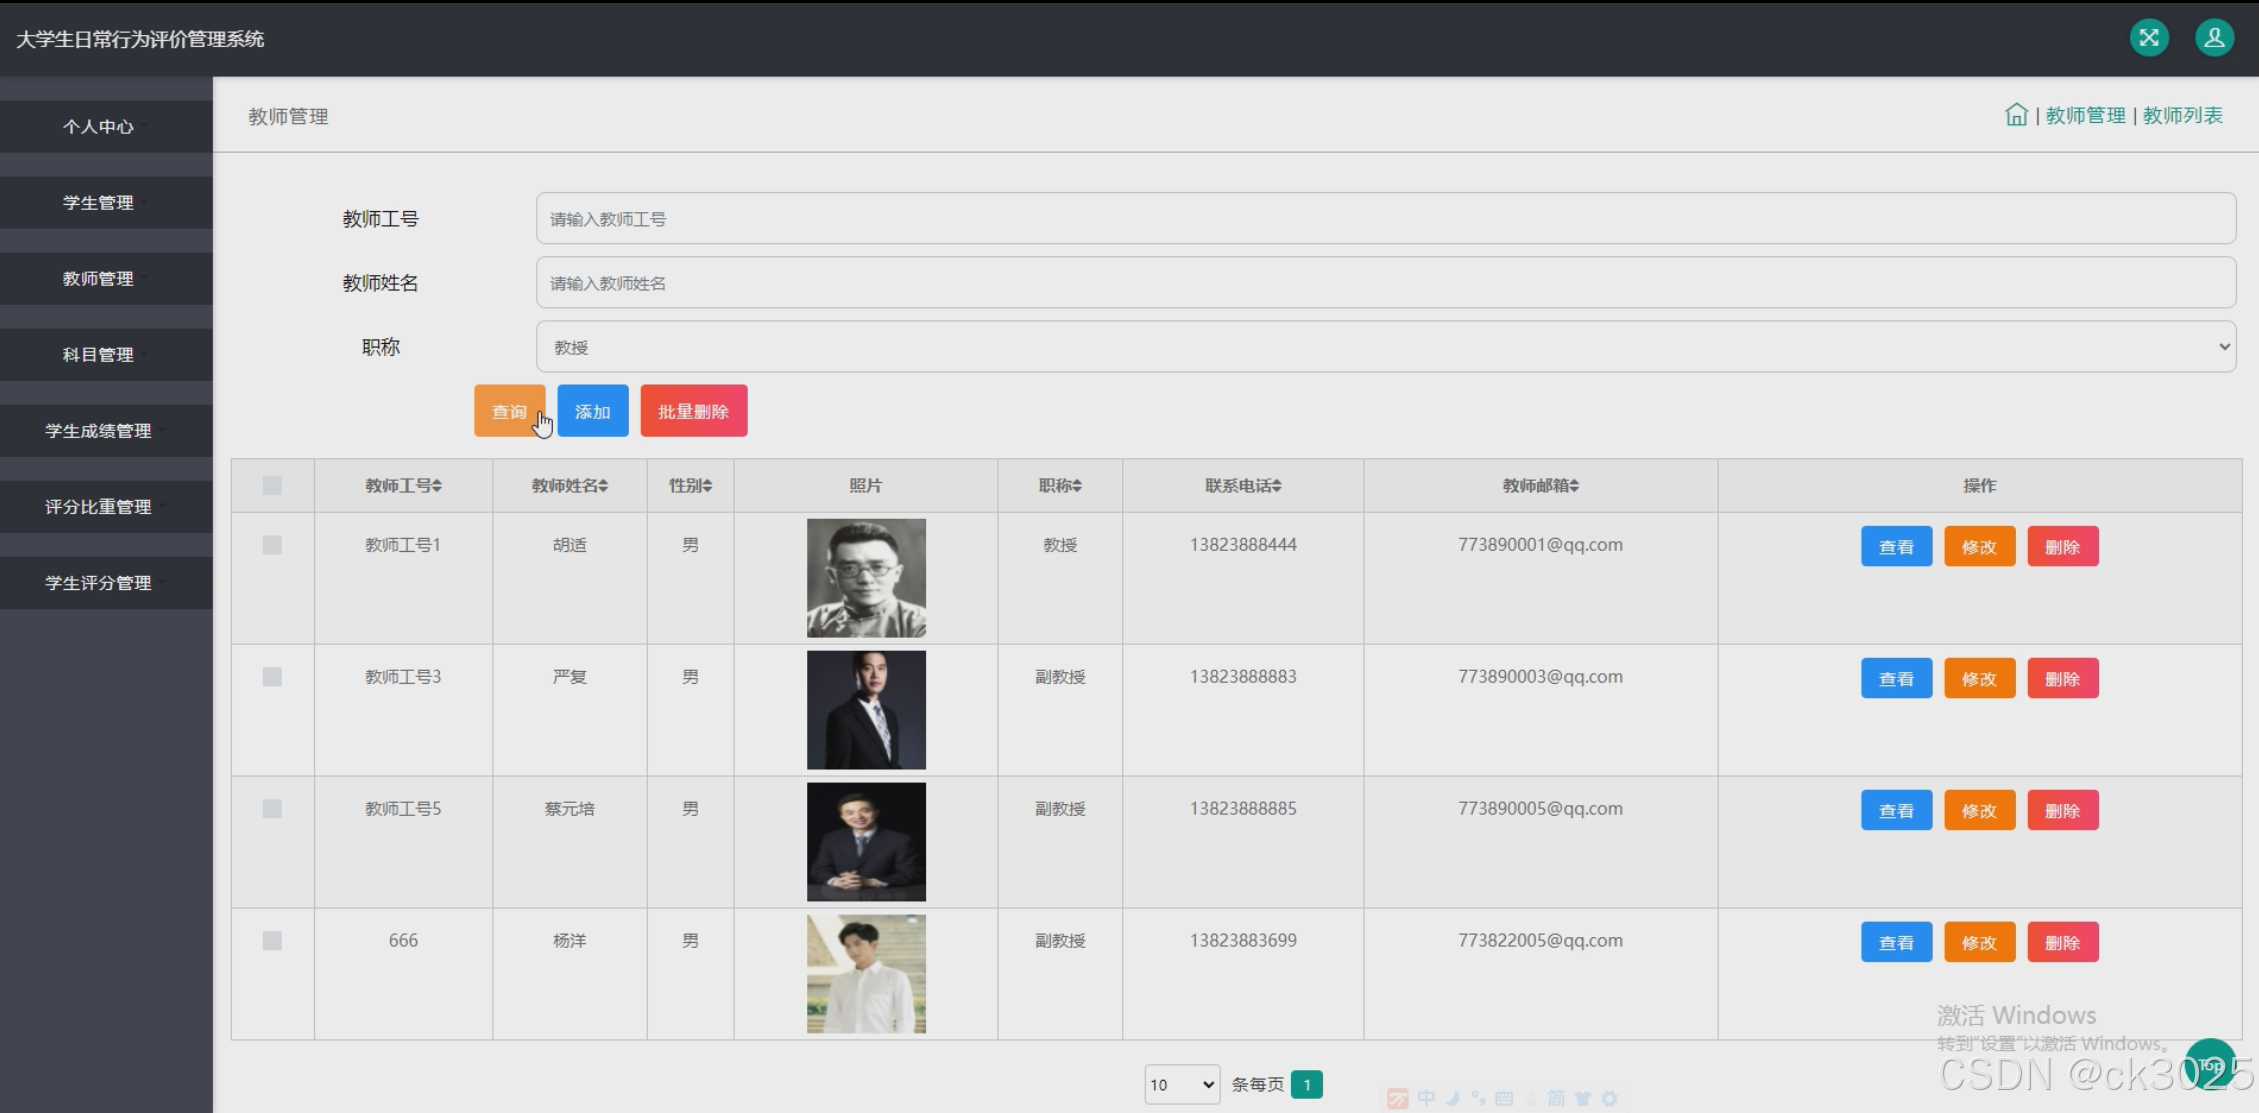Go to 学生评分管理 sidebar item
2259x1113 pixels.
(98, 583)
